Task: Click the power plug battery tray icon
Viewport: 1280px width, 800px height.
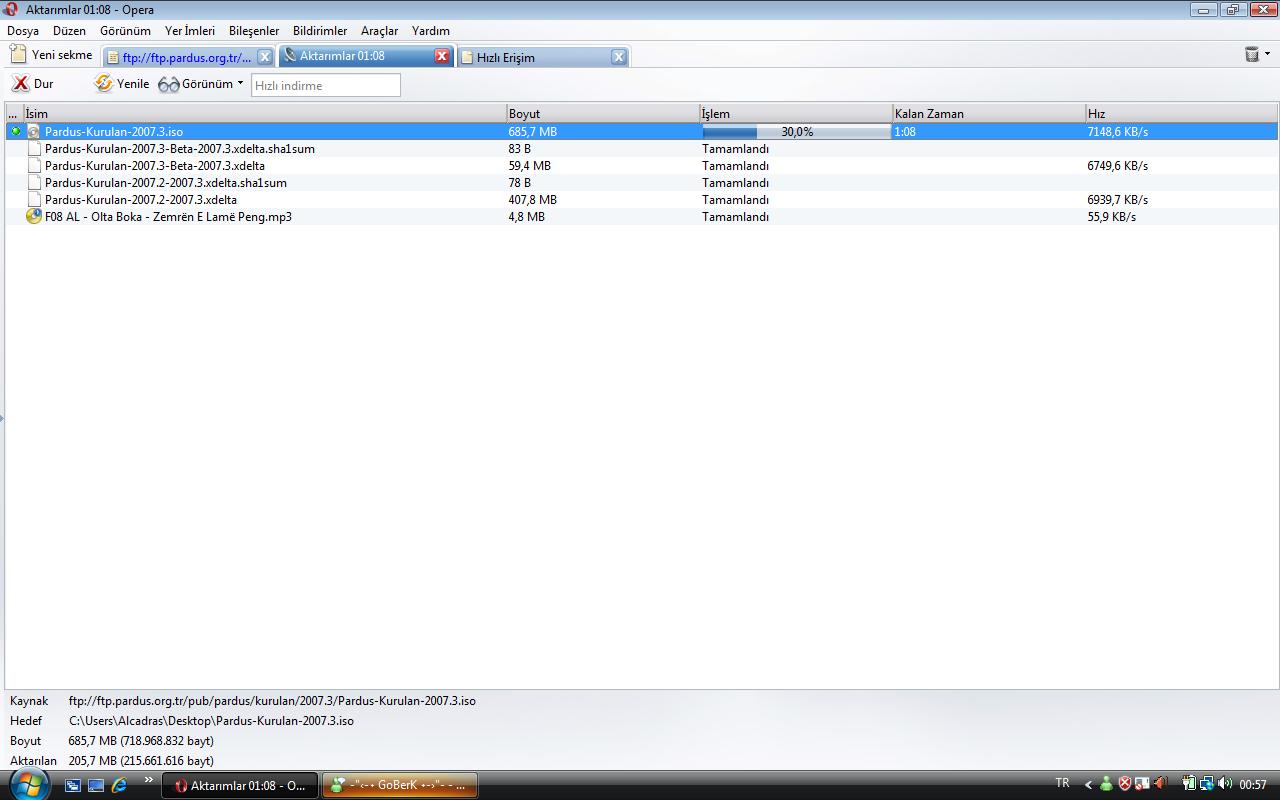Action: 1190,784
